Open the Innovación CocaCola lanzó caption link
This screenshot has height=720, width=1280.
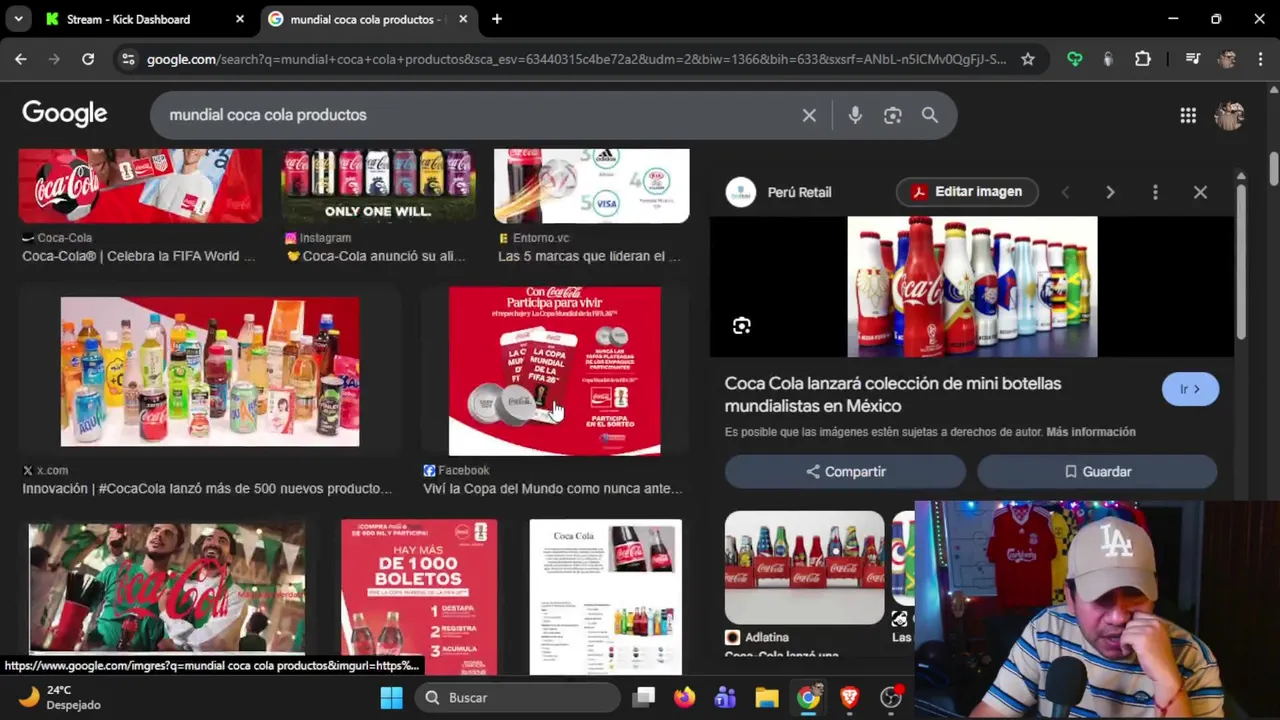(207, 489)
